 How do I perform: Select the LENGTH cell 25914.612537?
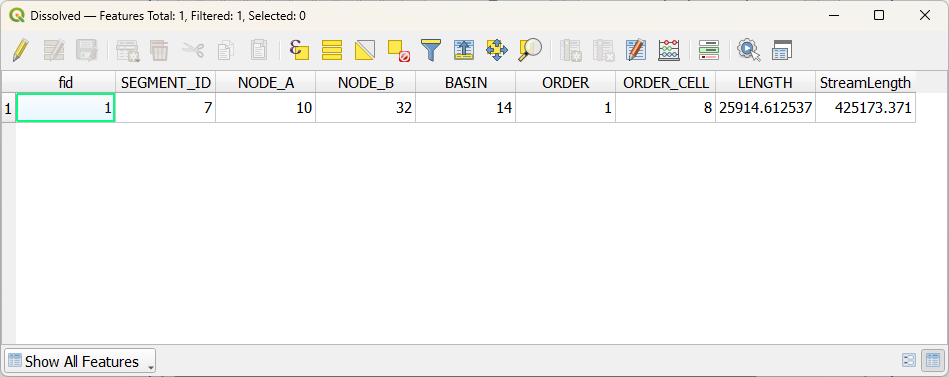point(766,108)
